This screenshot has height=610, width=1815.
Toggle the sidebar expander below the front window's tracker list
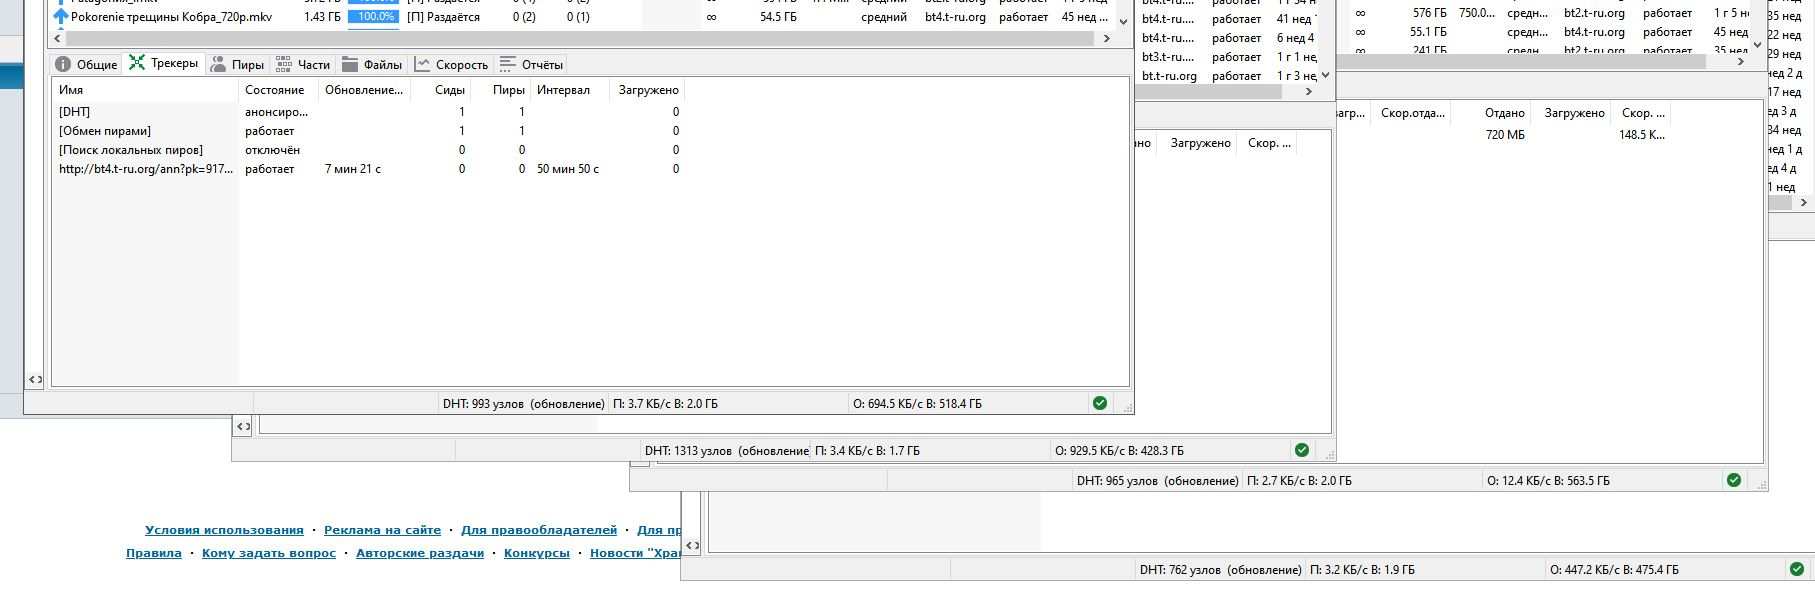pyautogui.click(x=35, y=379)
